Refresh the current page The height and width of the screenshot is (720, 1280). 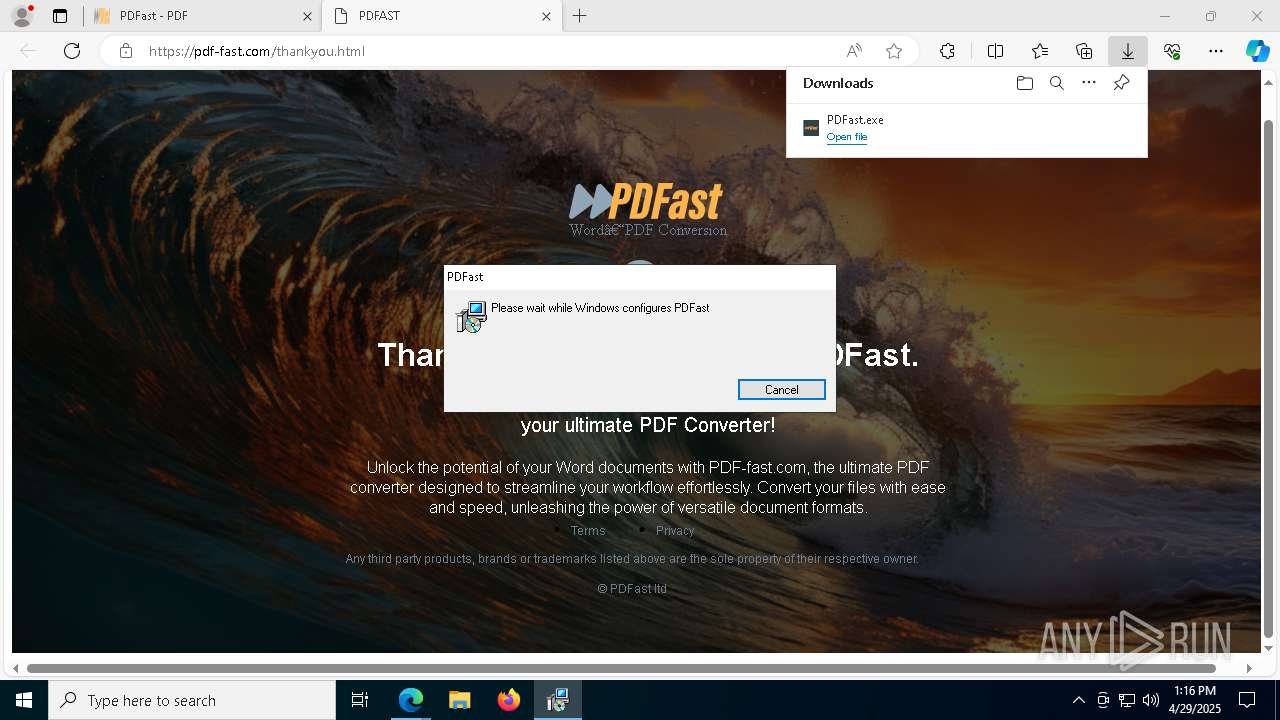coord(72,51)
